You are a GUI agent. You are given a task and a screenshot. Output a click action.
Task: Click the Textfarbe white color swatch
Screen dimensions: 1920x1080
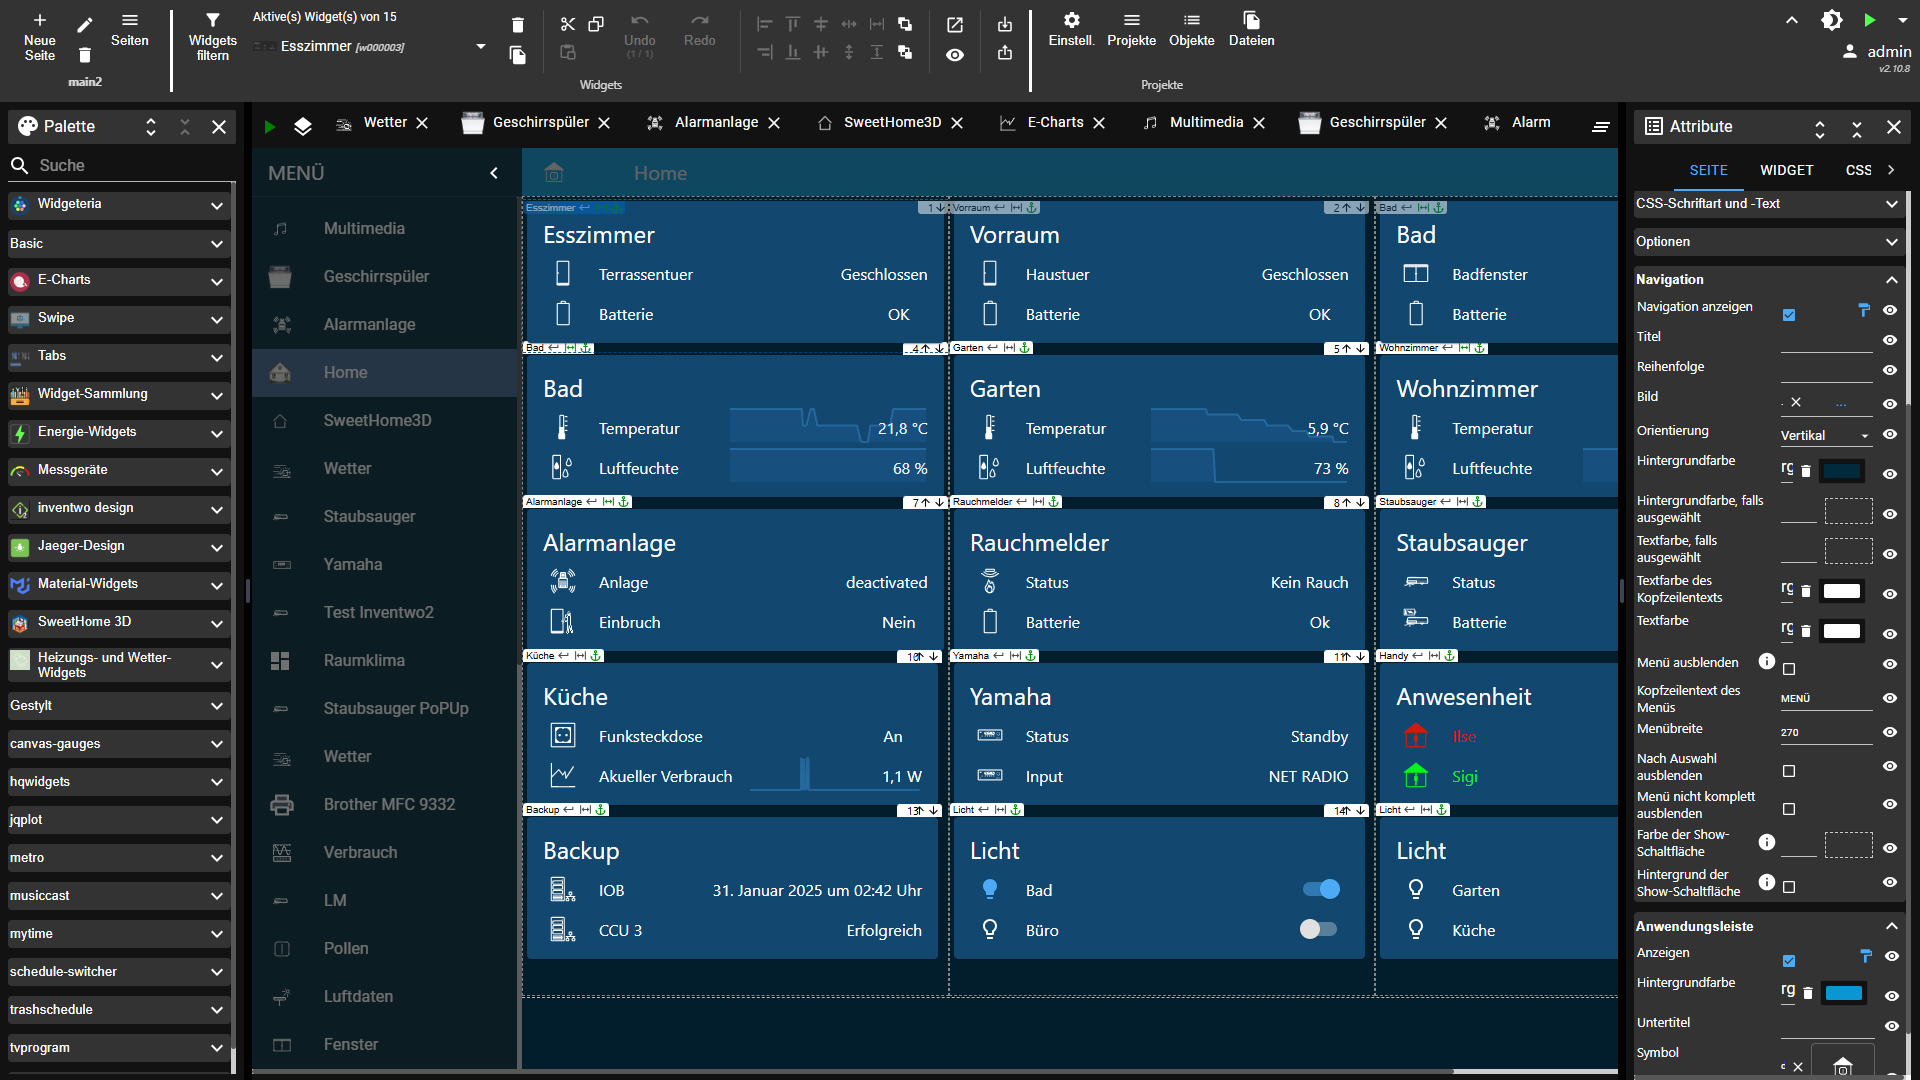coord(1842,631)
